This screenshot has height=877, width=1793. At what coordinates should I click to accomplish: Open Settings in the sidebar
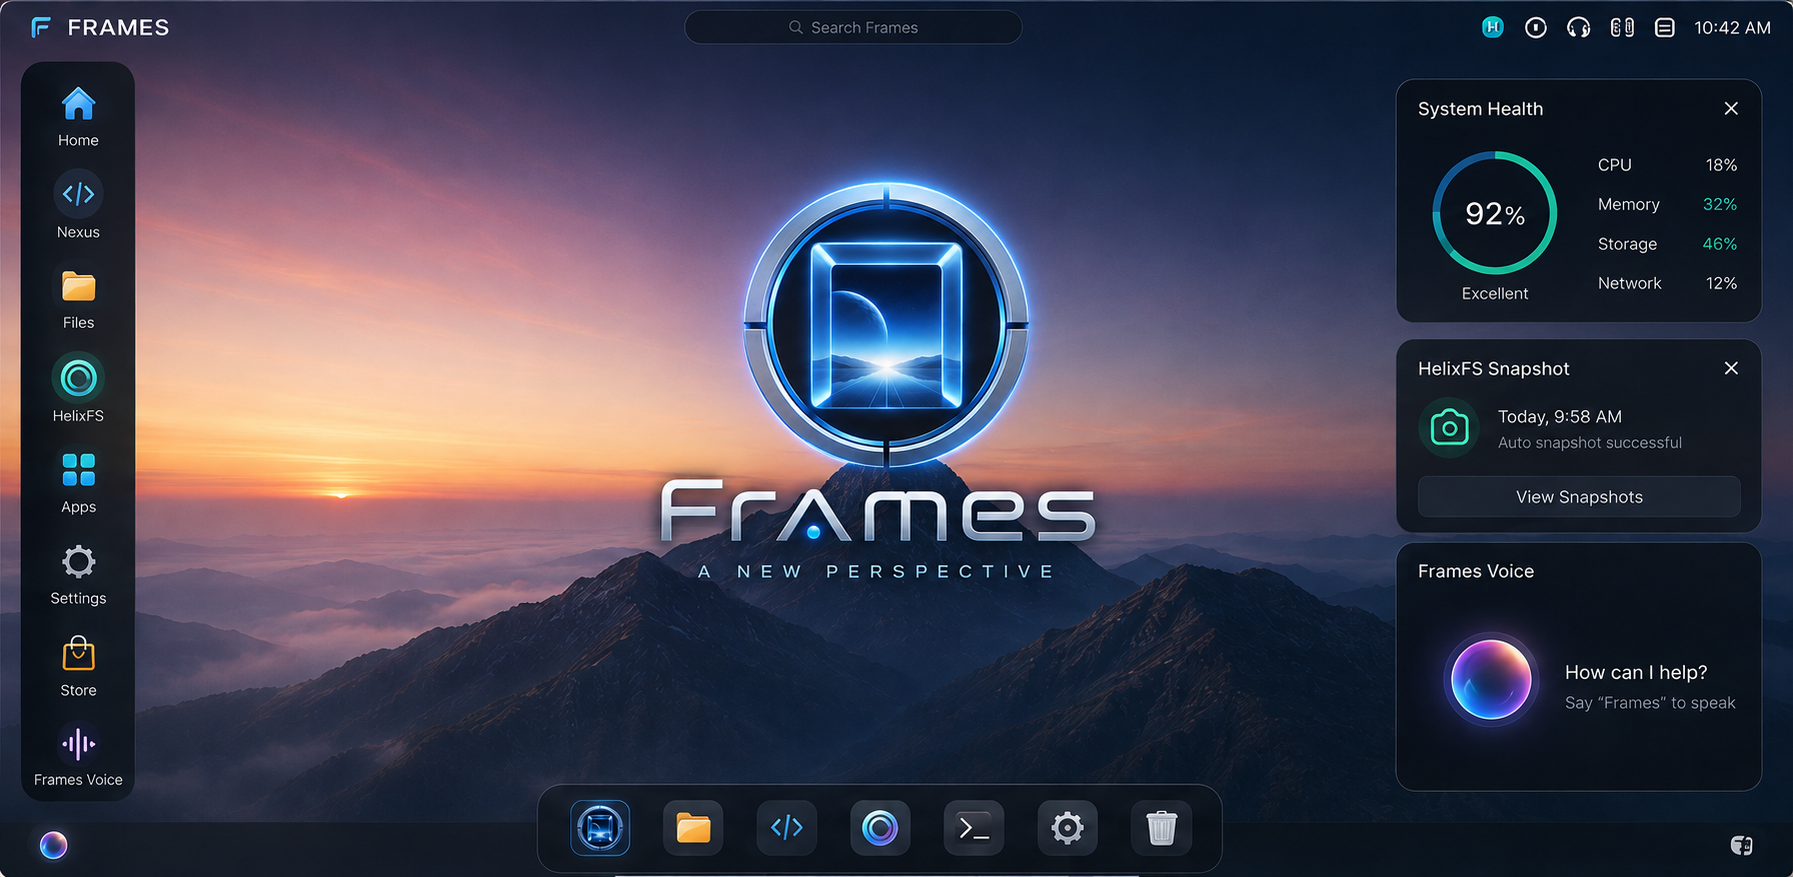tap(78, 576)
